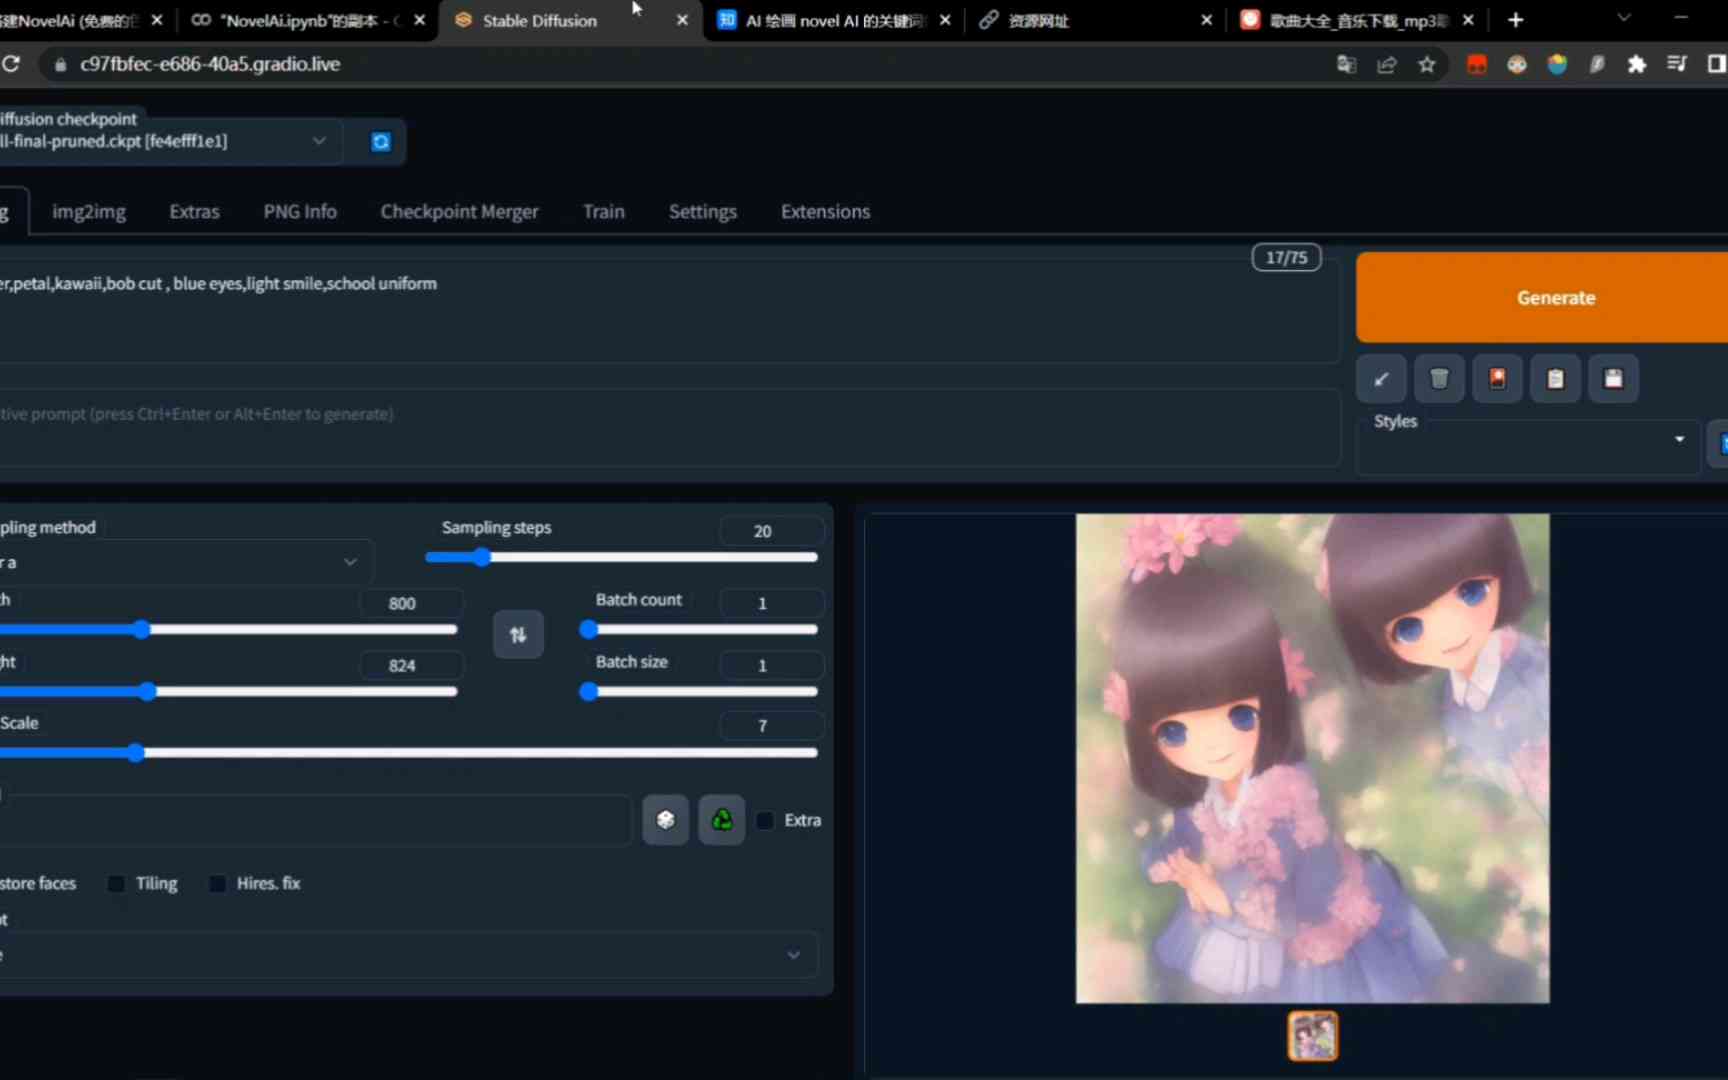Open the Extensions tab
This screenshot has width=1728, height=1080.
[x=825, y=212]
